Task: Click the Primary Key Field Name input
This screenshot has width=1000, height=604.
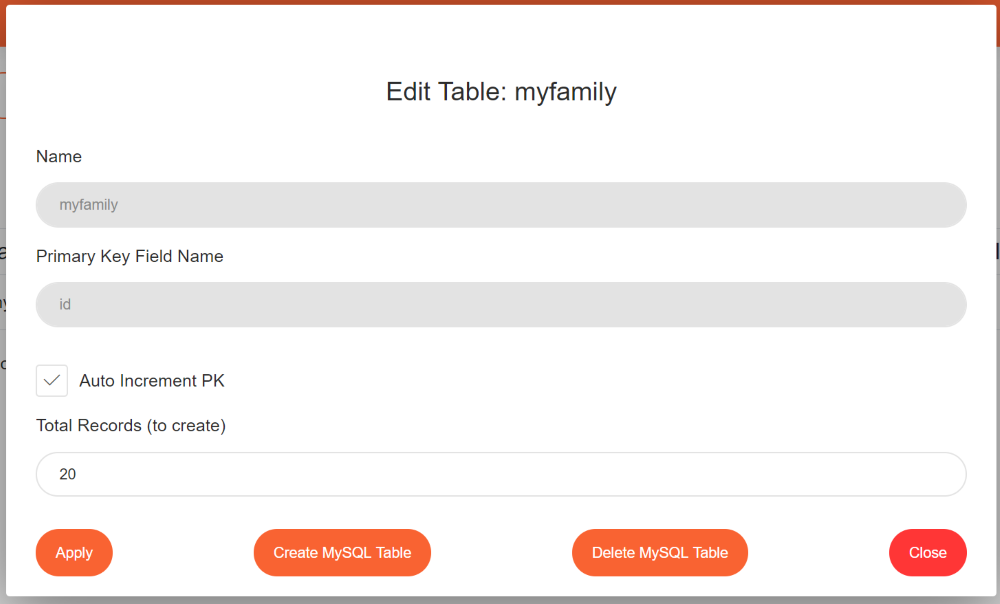Action: (x=500, y=305)
